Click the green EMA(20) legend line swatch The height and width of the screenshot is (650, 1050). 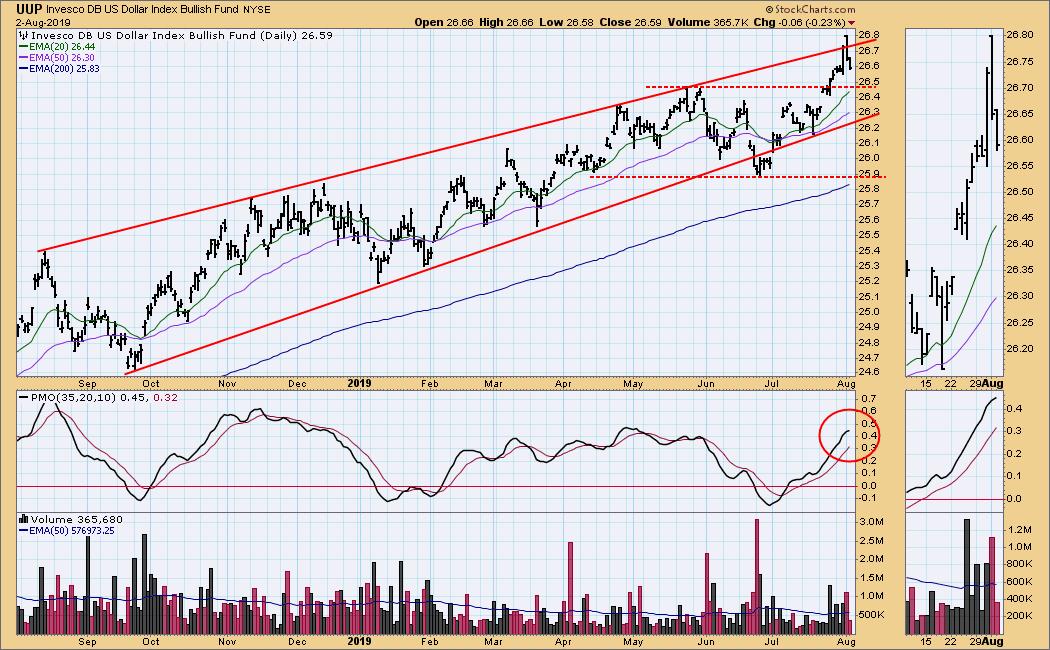[23, 47]
